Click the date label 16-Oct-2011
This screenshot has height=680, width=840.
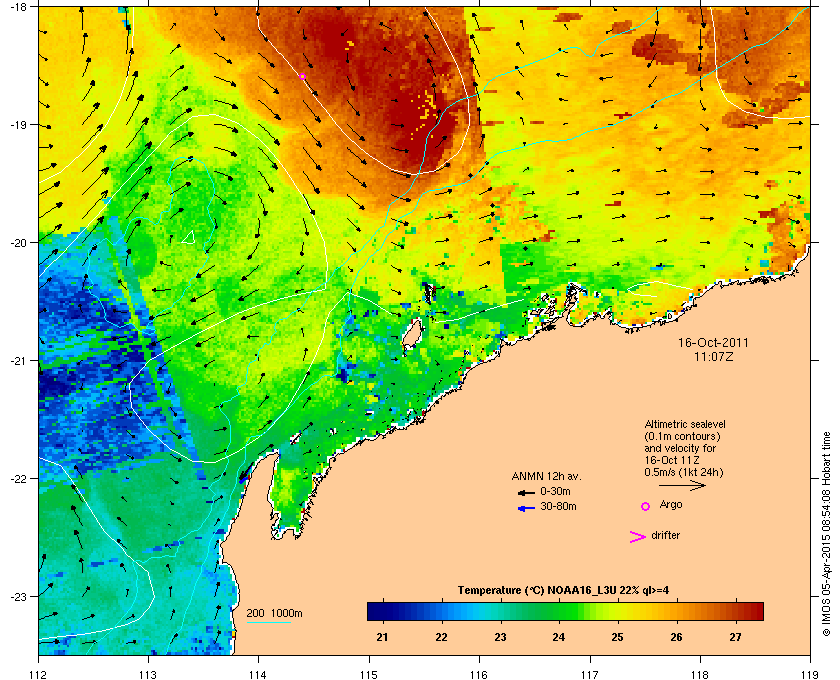coord(713,342)
